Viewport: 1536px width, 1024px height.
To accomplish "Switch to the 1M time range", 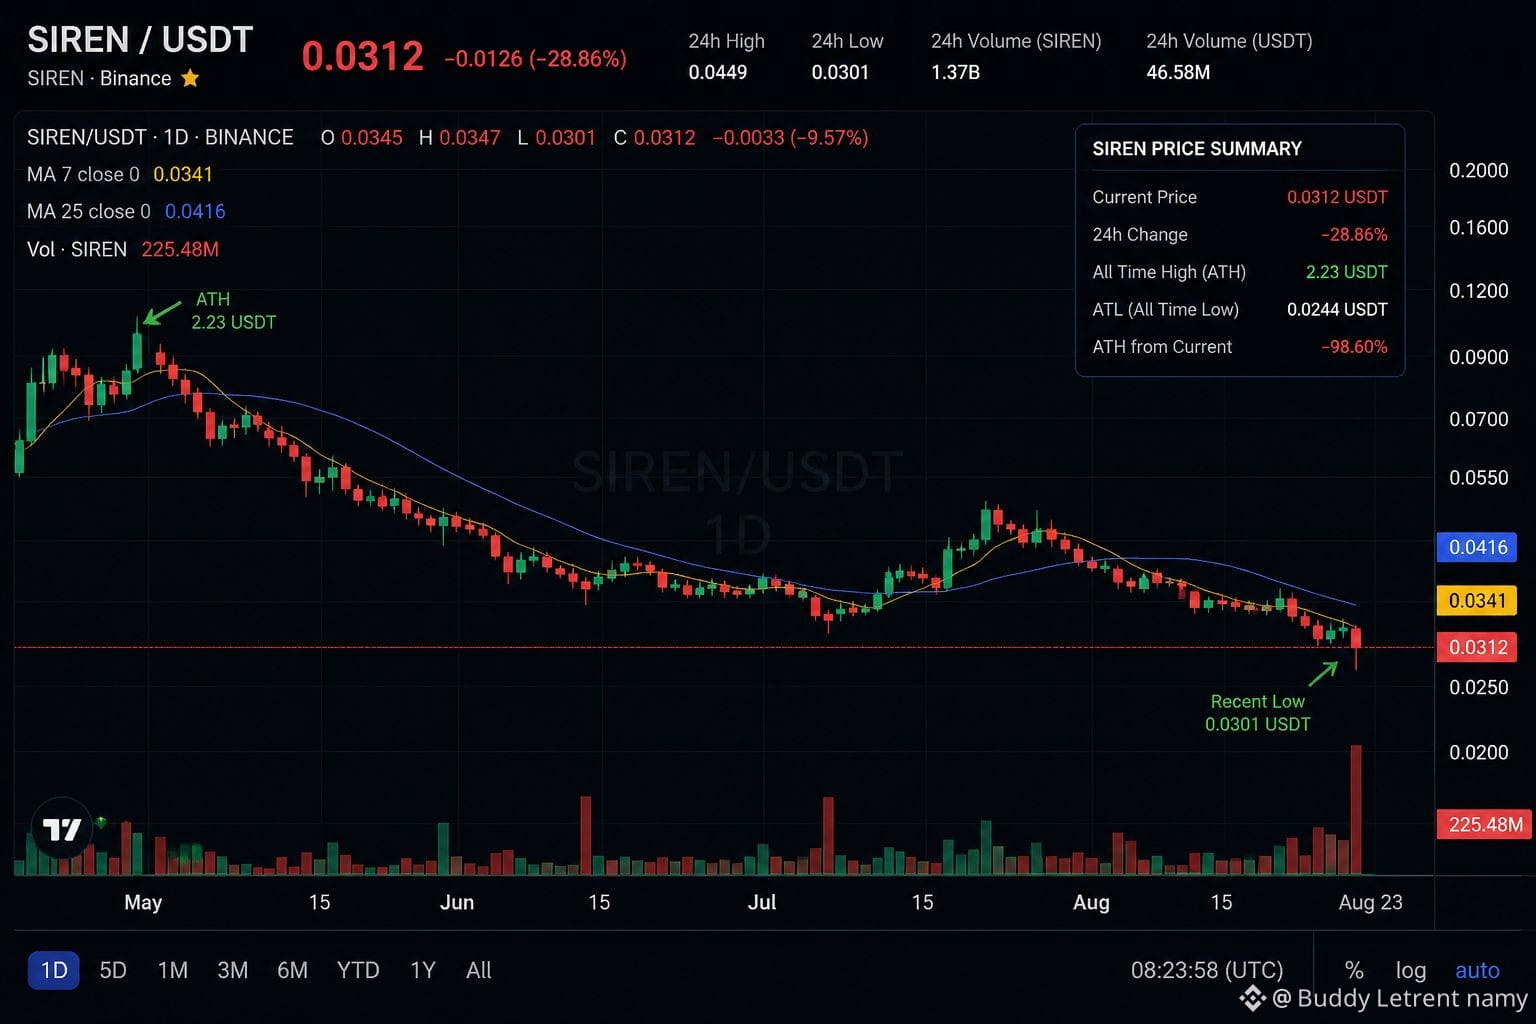I will click(x=173, y=970).
